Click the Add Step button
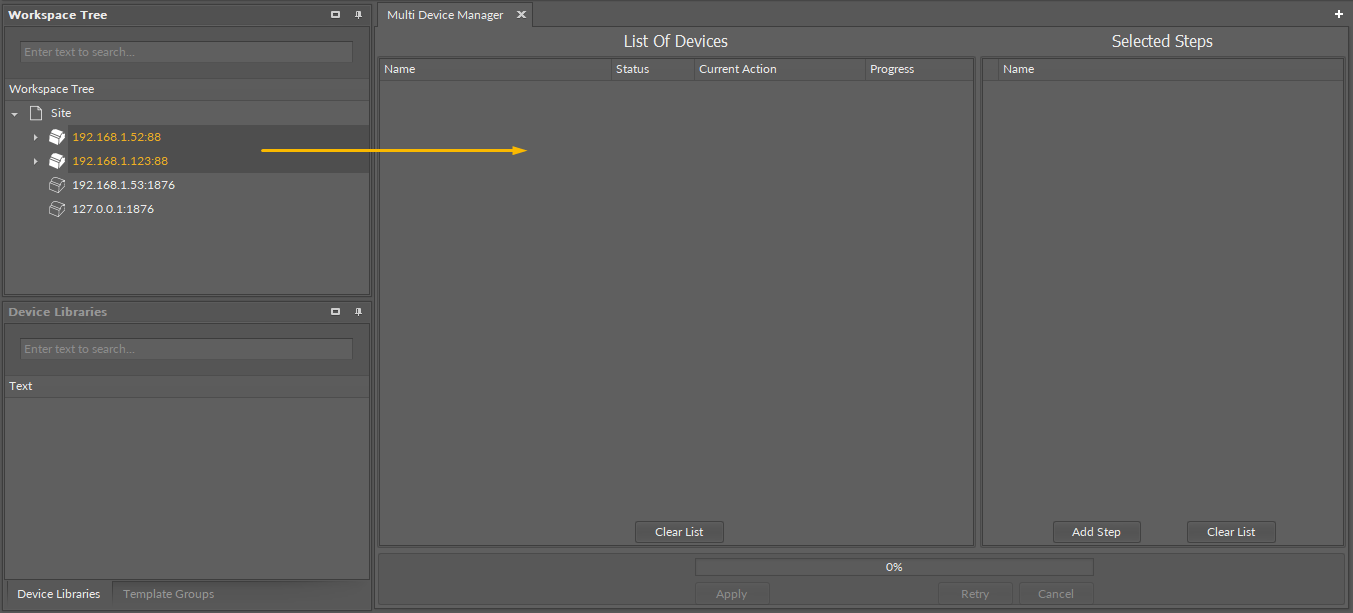 pyautogui.click(x=1096, y=531)
